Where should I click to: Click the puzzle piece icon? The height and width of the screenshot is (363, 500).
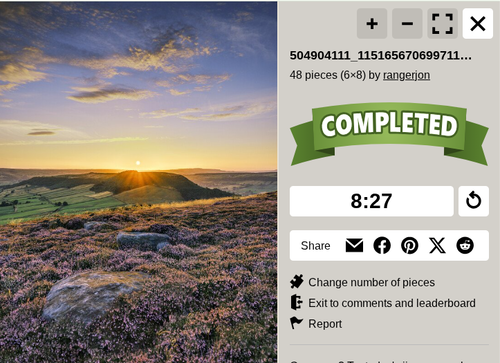click(x=296, y=282)
